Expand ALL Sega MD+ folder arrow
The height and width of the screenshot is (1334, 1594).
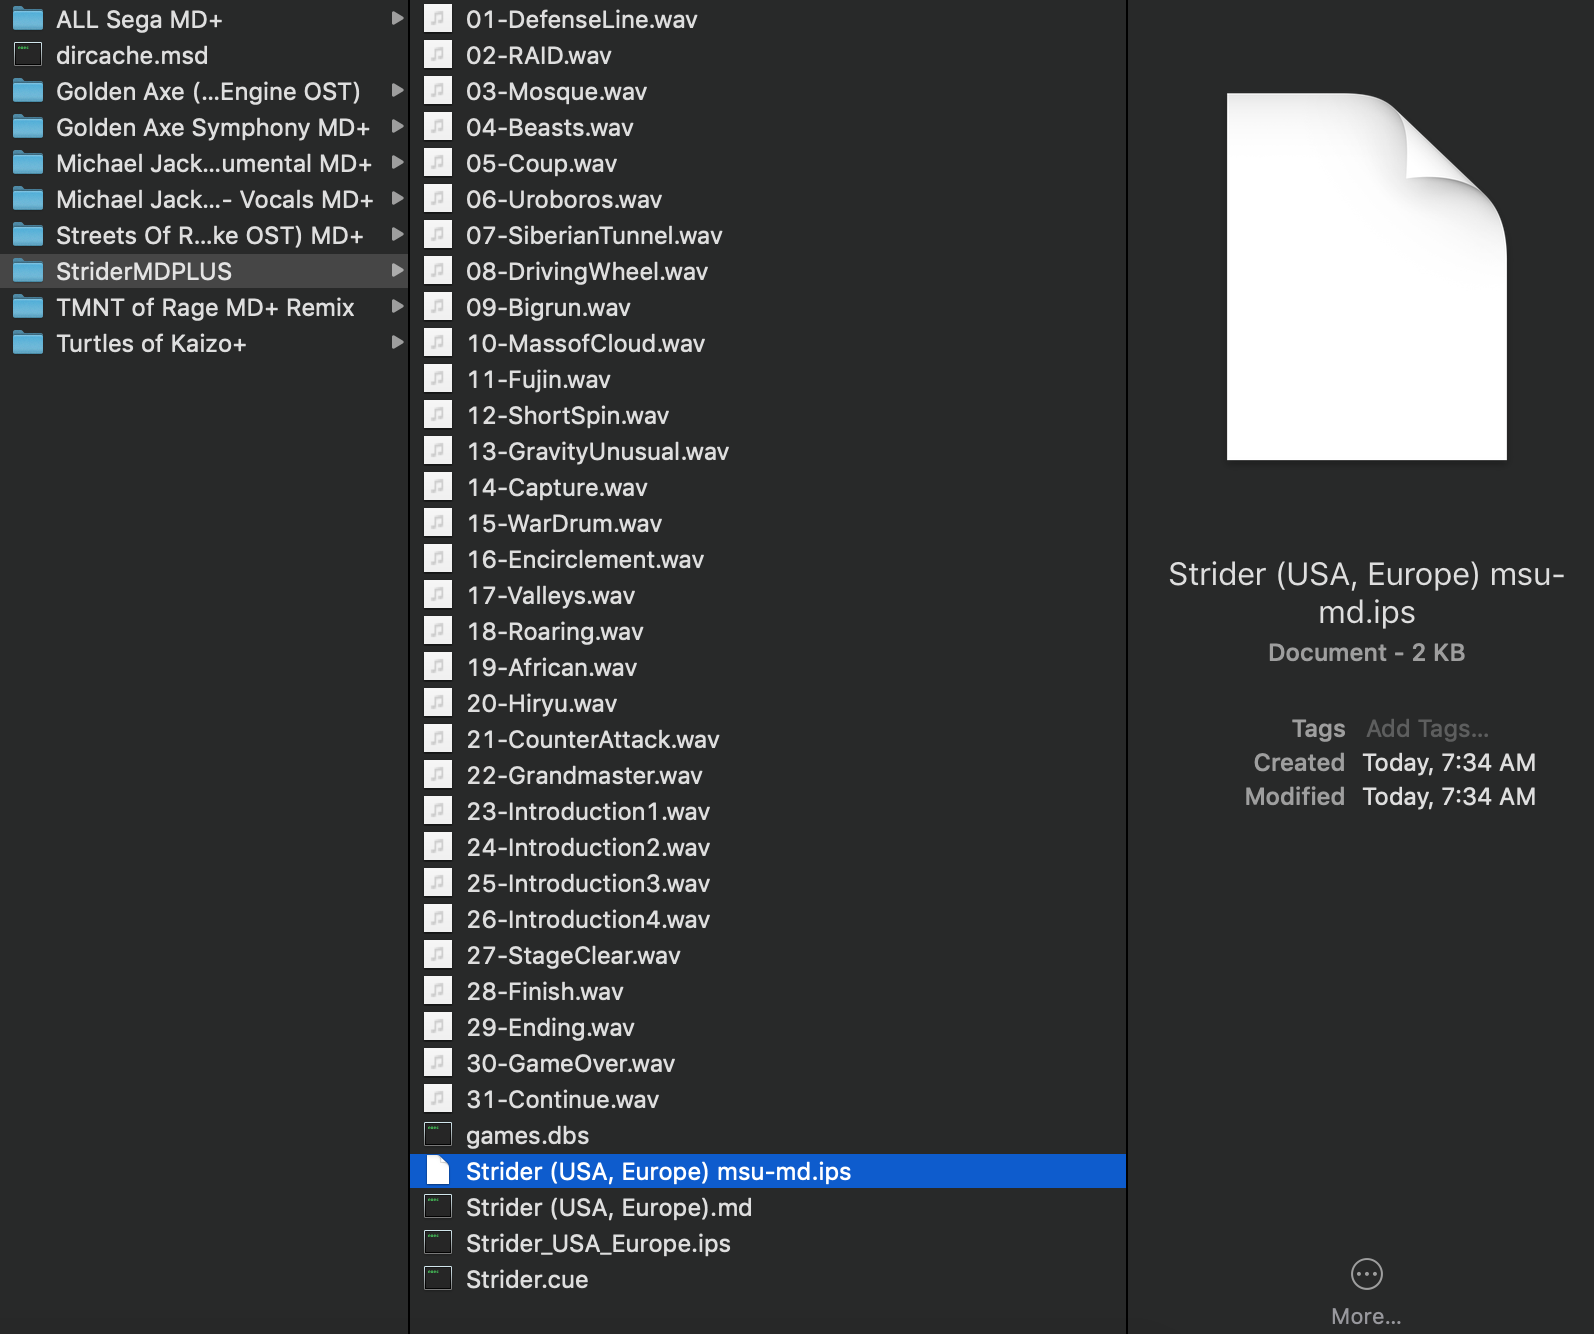click(x=397, y=18)
